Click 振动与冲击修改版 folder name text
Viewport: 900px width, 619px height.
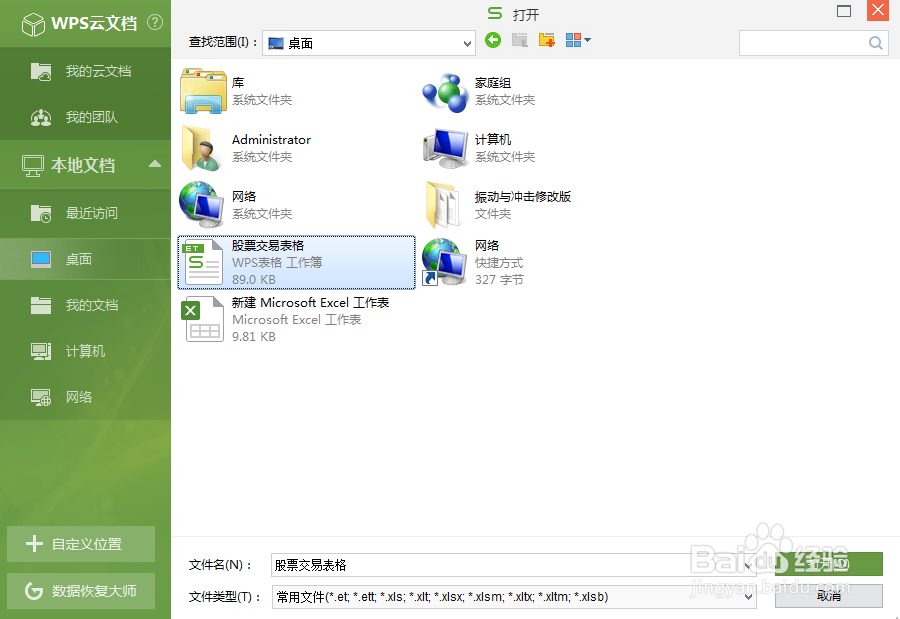[523, 197]
